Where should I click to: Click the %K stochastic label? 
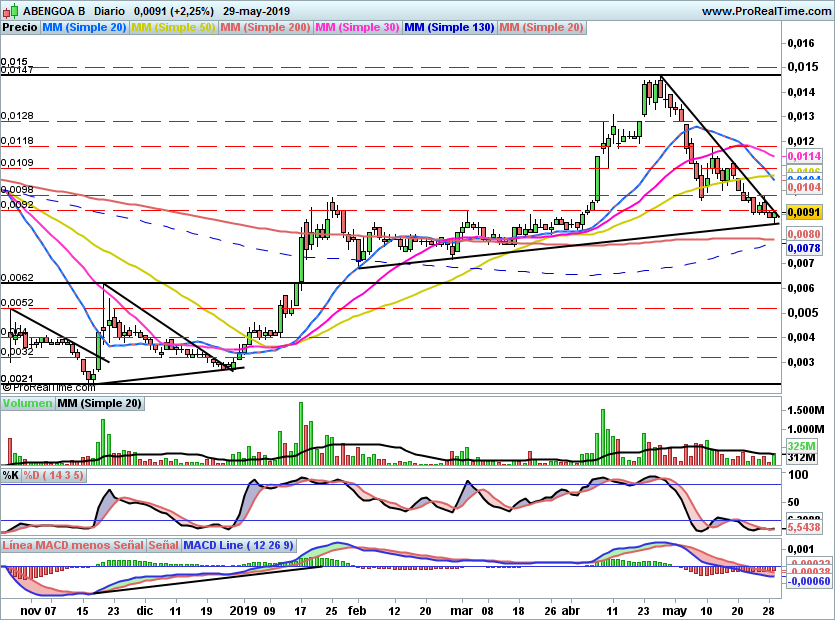click(11, 475)
